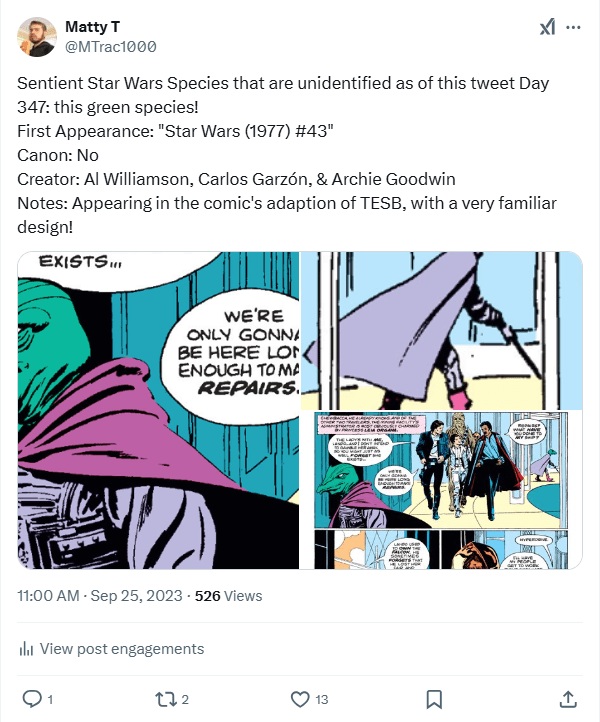Click the Grok icon beside the options menu

coord(547,28)
